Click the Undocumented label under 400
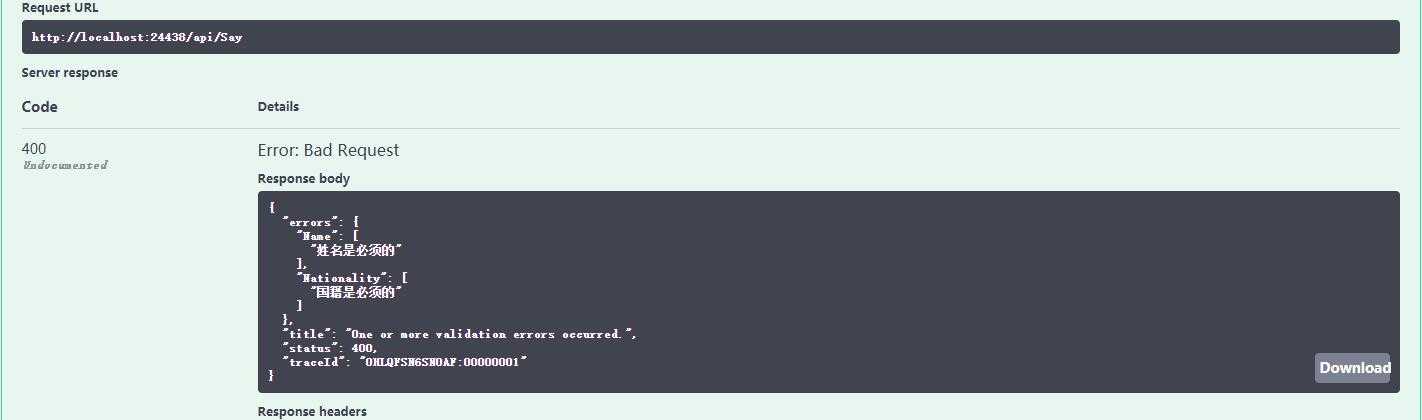The image size is (1422, 420). 65,165
